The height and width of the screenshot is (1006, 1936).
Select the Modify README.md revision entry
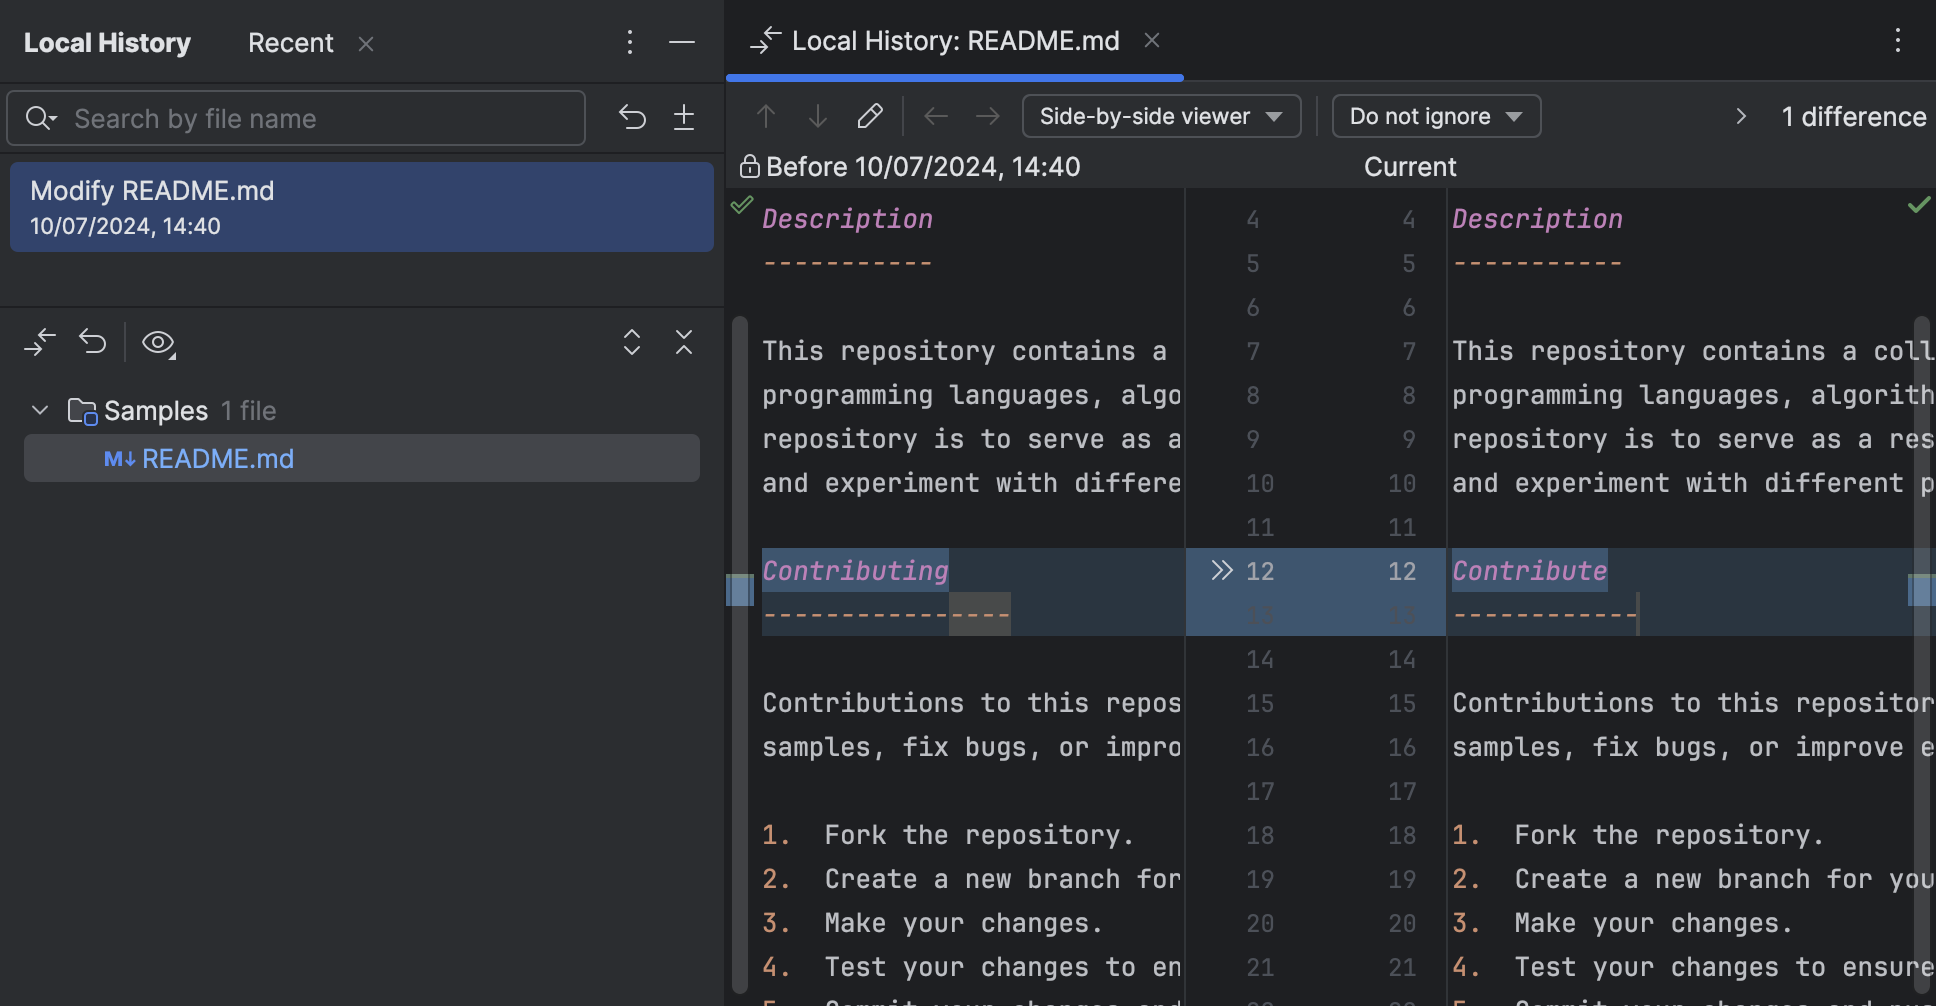(x=360, y=206)
